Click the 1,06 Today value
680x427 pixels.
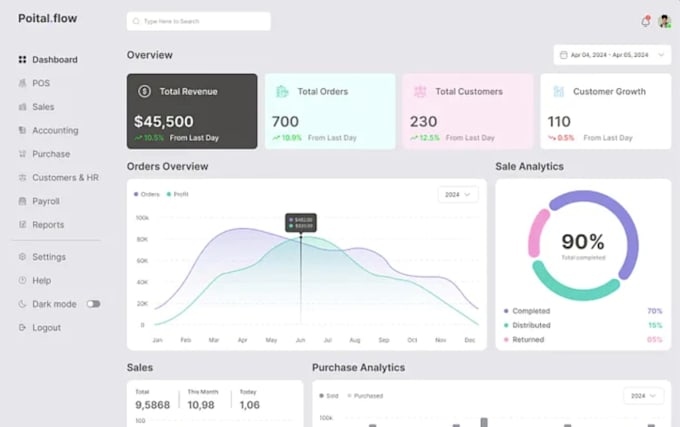coord(250,405)
